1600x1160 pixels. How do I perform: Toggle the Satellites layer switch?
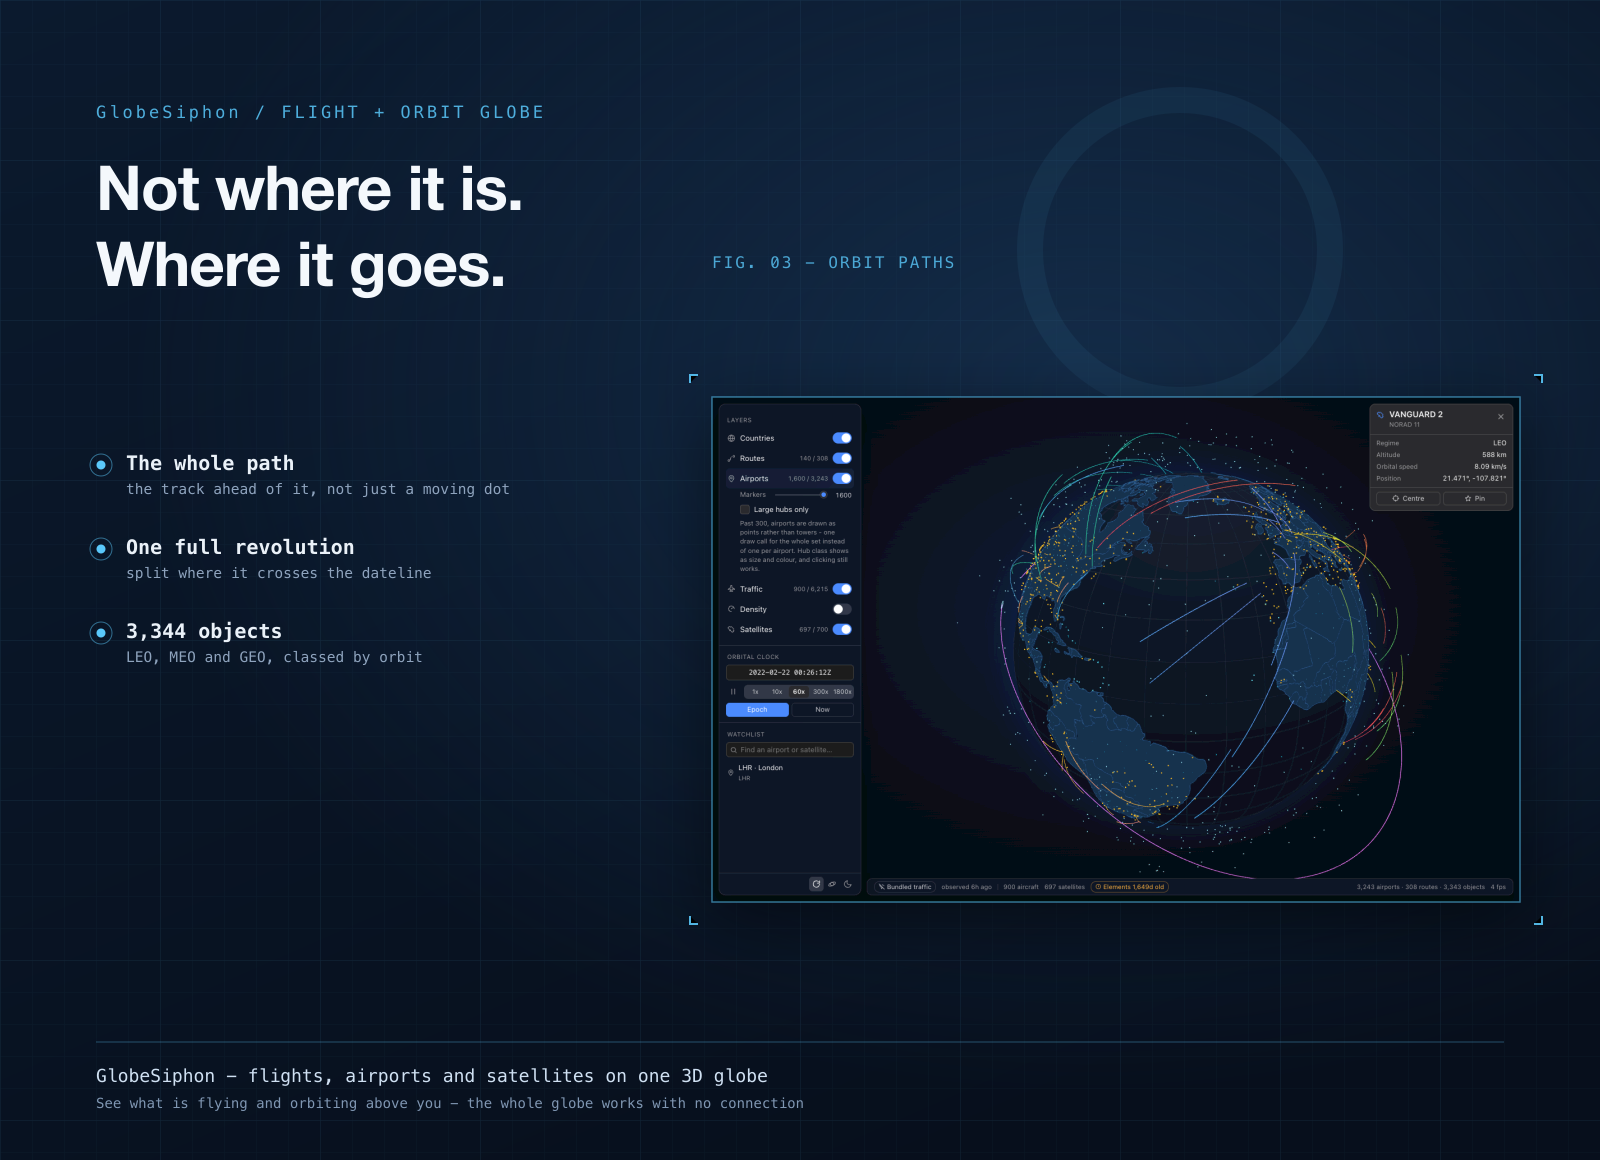(842, 629)
